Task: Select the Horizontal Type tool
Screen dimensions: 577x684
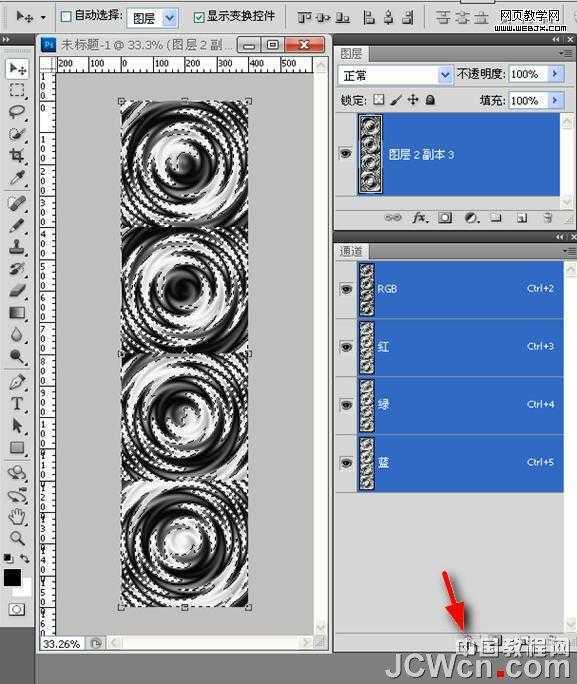Action: coord(17,404)
